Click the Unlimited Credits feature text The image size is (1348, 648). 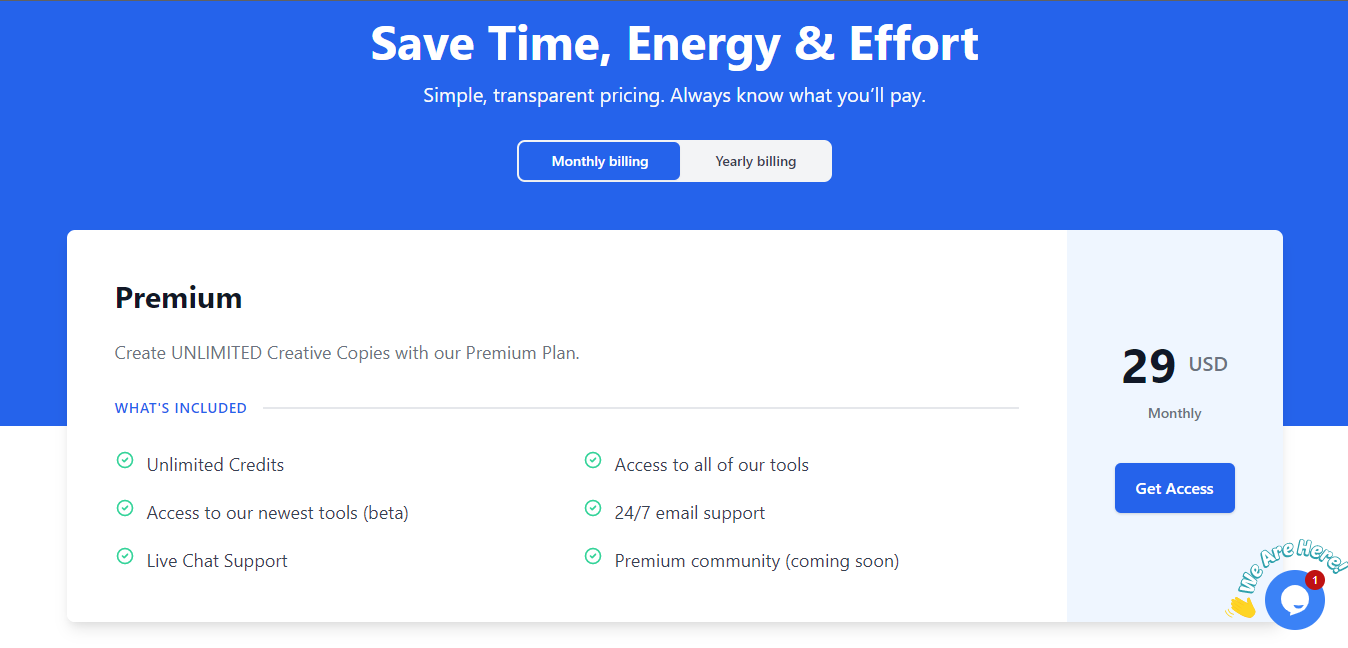tap(215, 465)
